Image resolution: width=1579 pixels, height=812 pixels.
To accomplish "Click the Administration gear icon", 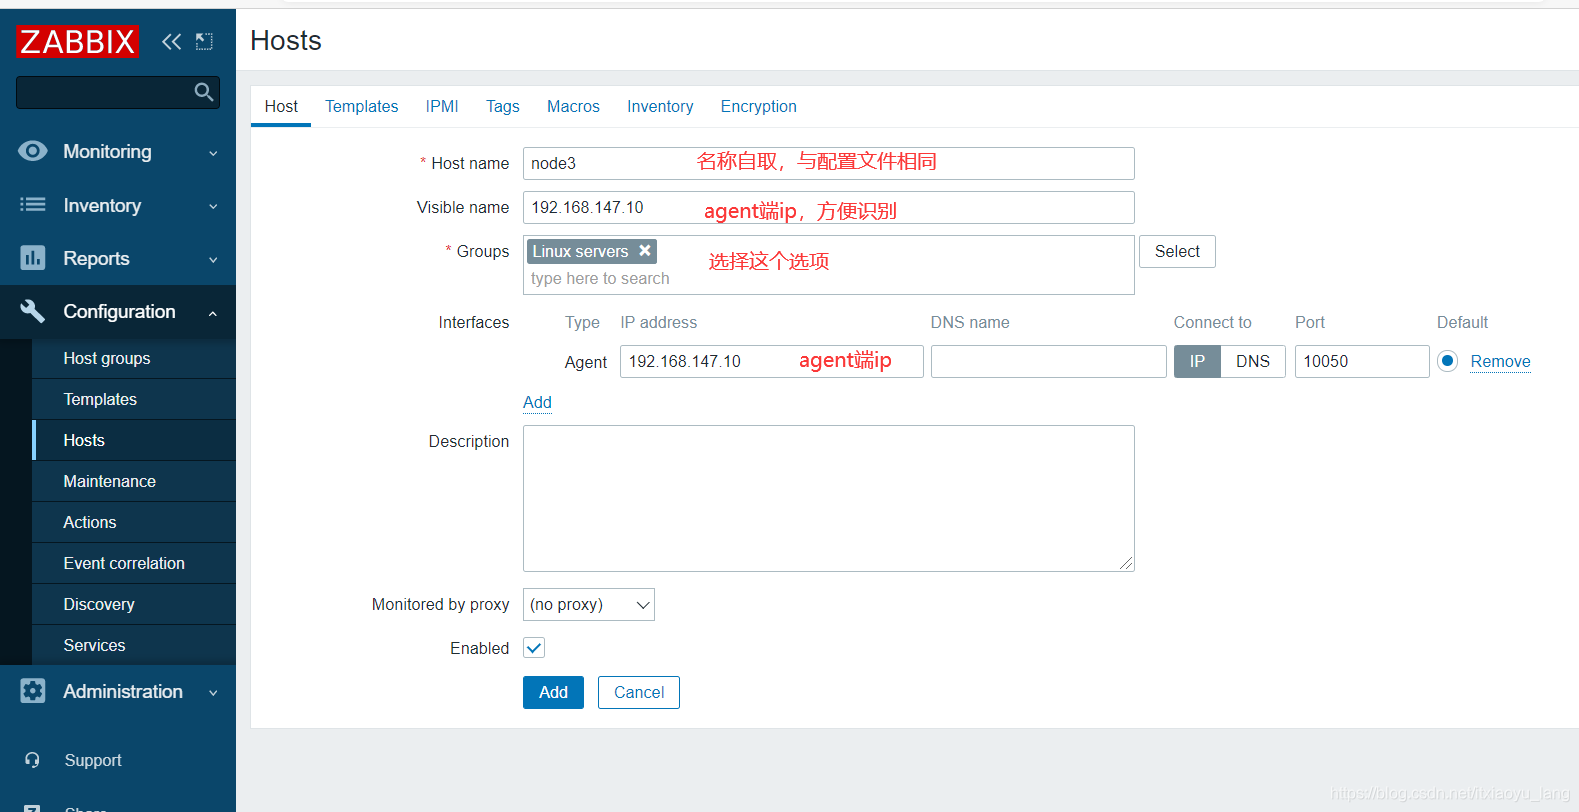I will pos(33,691).
